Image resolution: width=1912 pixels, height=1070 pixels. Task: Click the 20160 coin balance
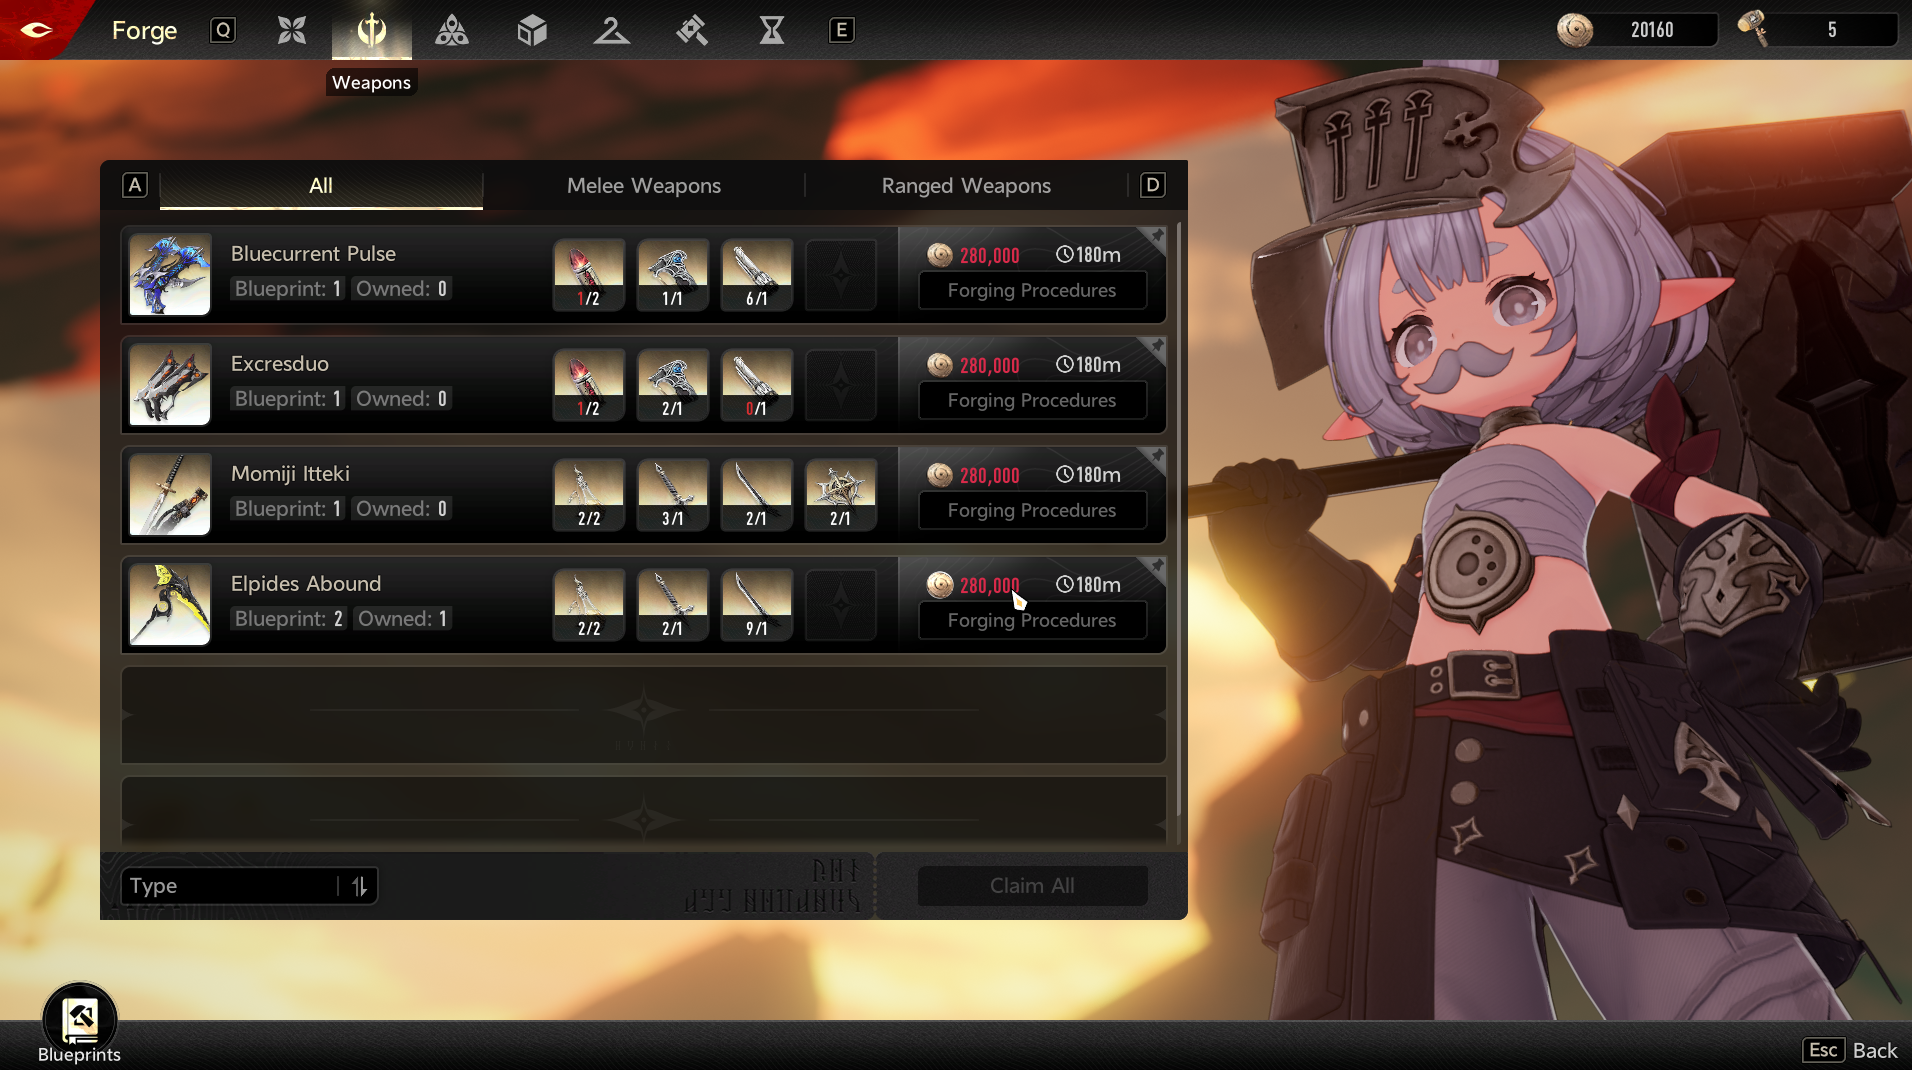[x=1652, y=30]
